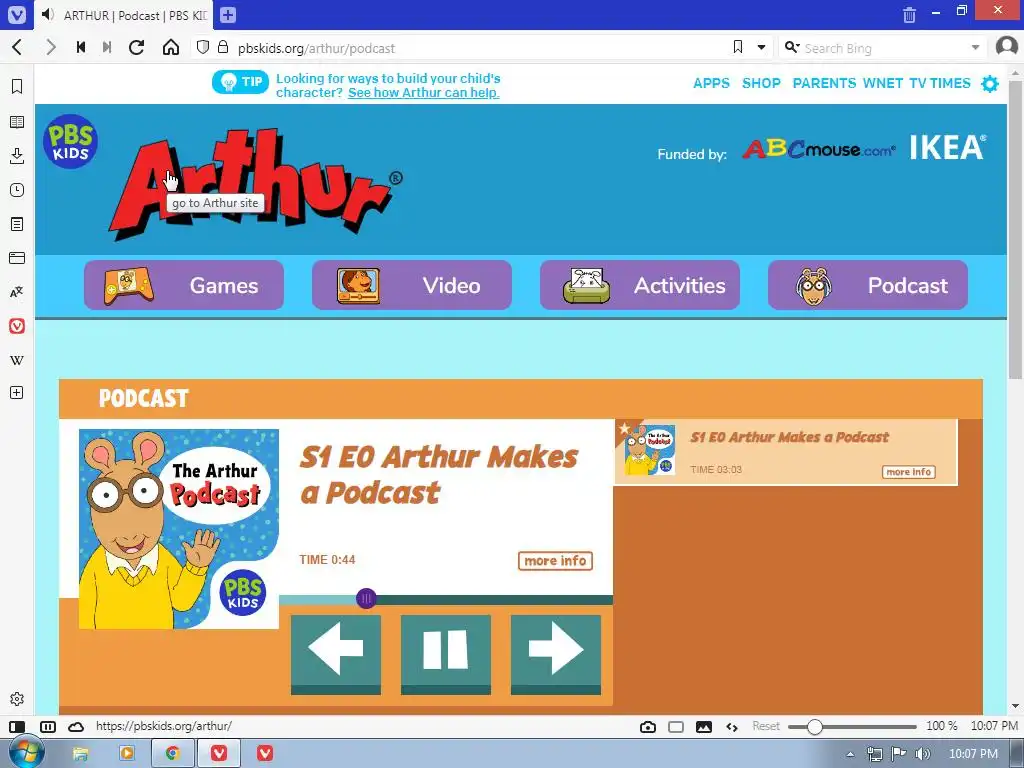
Task: Open WNET TV TIMES link
Action: click(917, 83)
